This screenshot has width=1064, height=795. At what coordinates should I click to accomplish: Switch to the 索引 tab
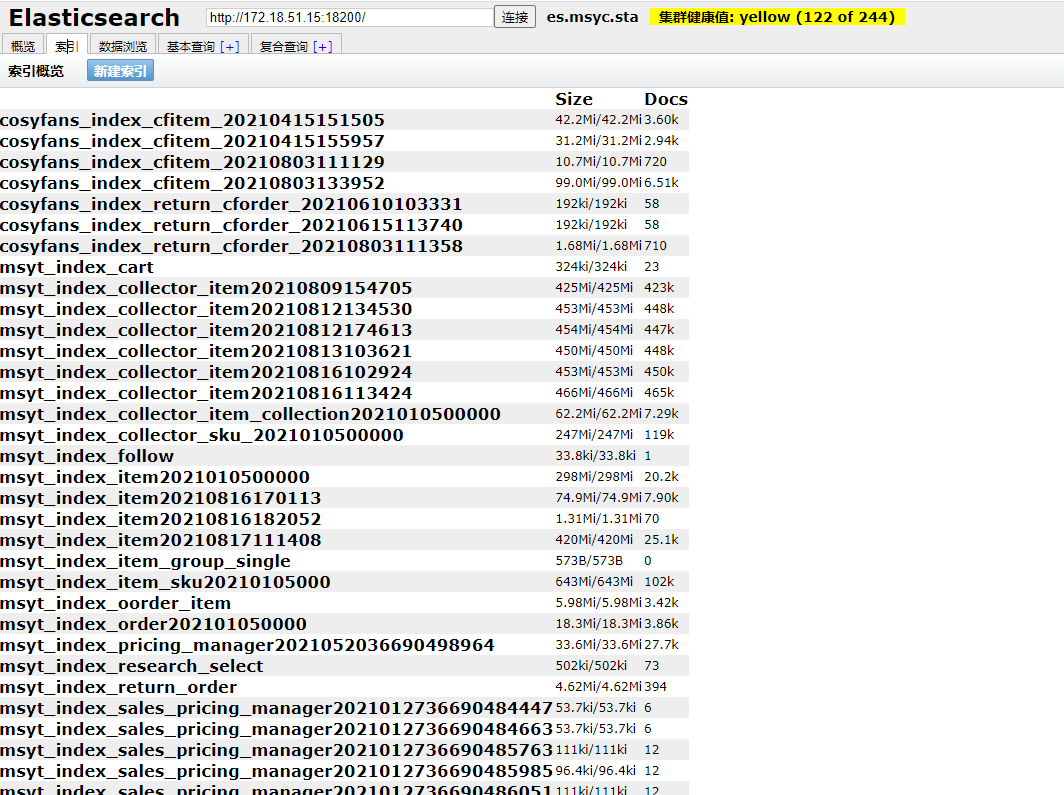pos(66,45)
